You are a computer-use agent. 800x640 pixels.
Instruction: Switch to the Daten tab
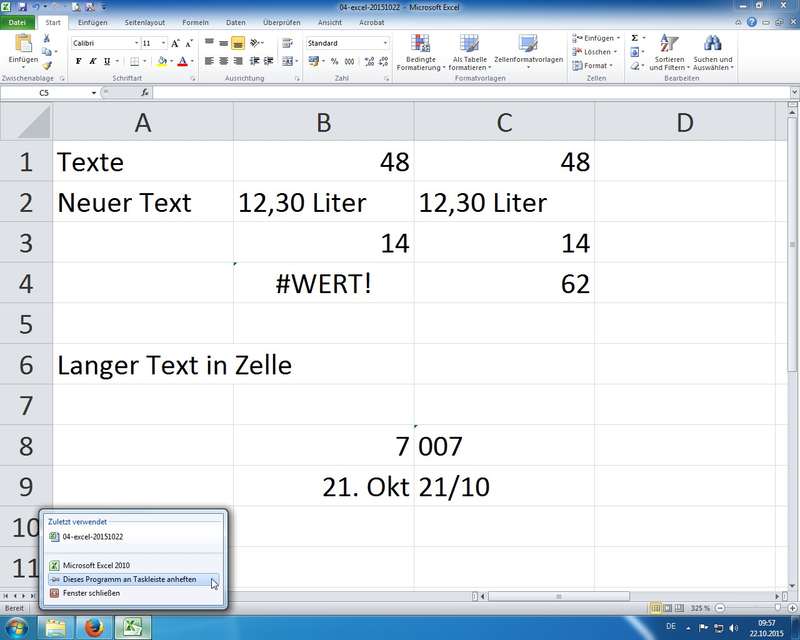click(236, 22)
